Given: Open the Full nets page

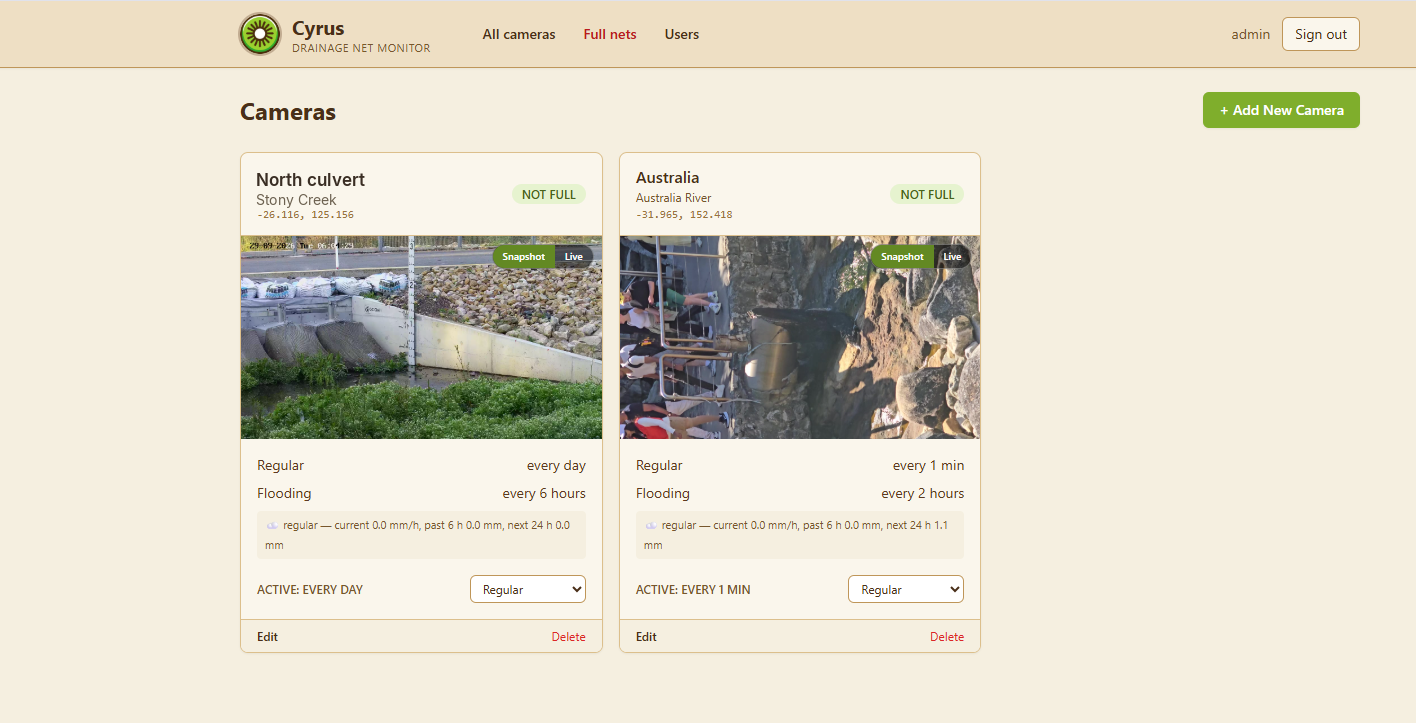Looking at the screenshot, I should (x=610, y=34).
